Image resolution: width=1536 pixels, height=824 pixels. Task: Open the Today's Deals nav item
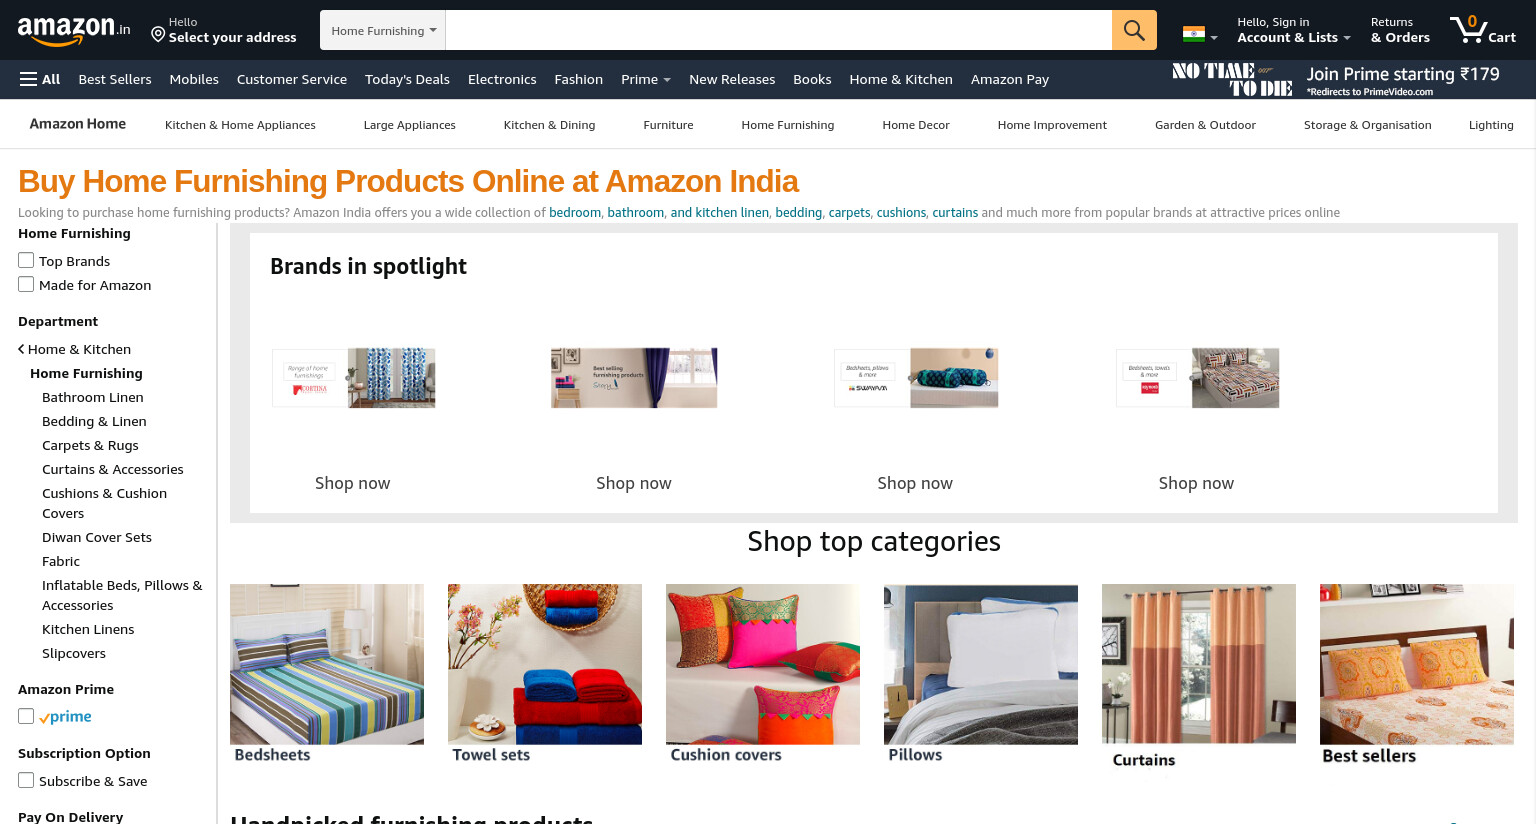(407, 79)
